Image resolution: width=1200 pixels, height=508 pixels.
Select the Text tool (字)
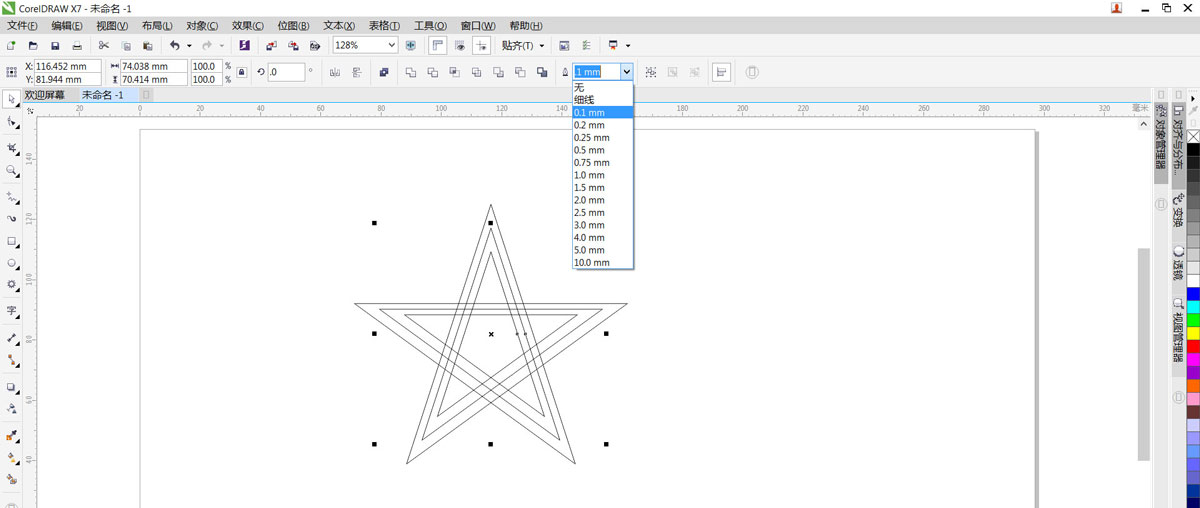(12, 311)
